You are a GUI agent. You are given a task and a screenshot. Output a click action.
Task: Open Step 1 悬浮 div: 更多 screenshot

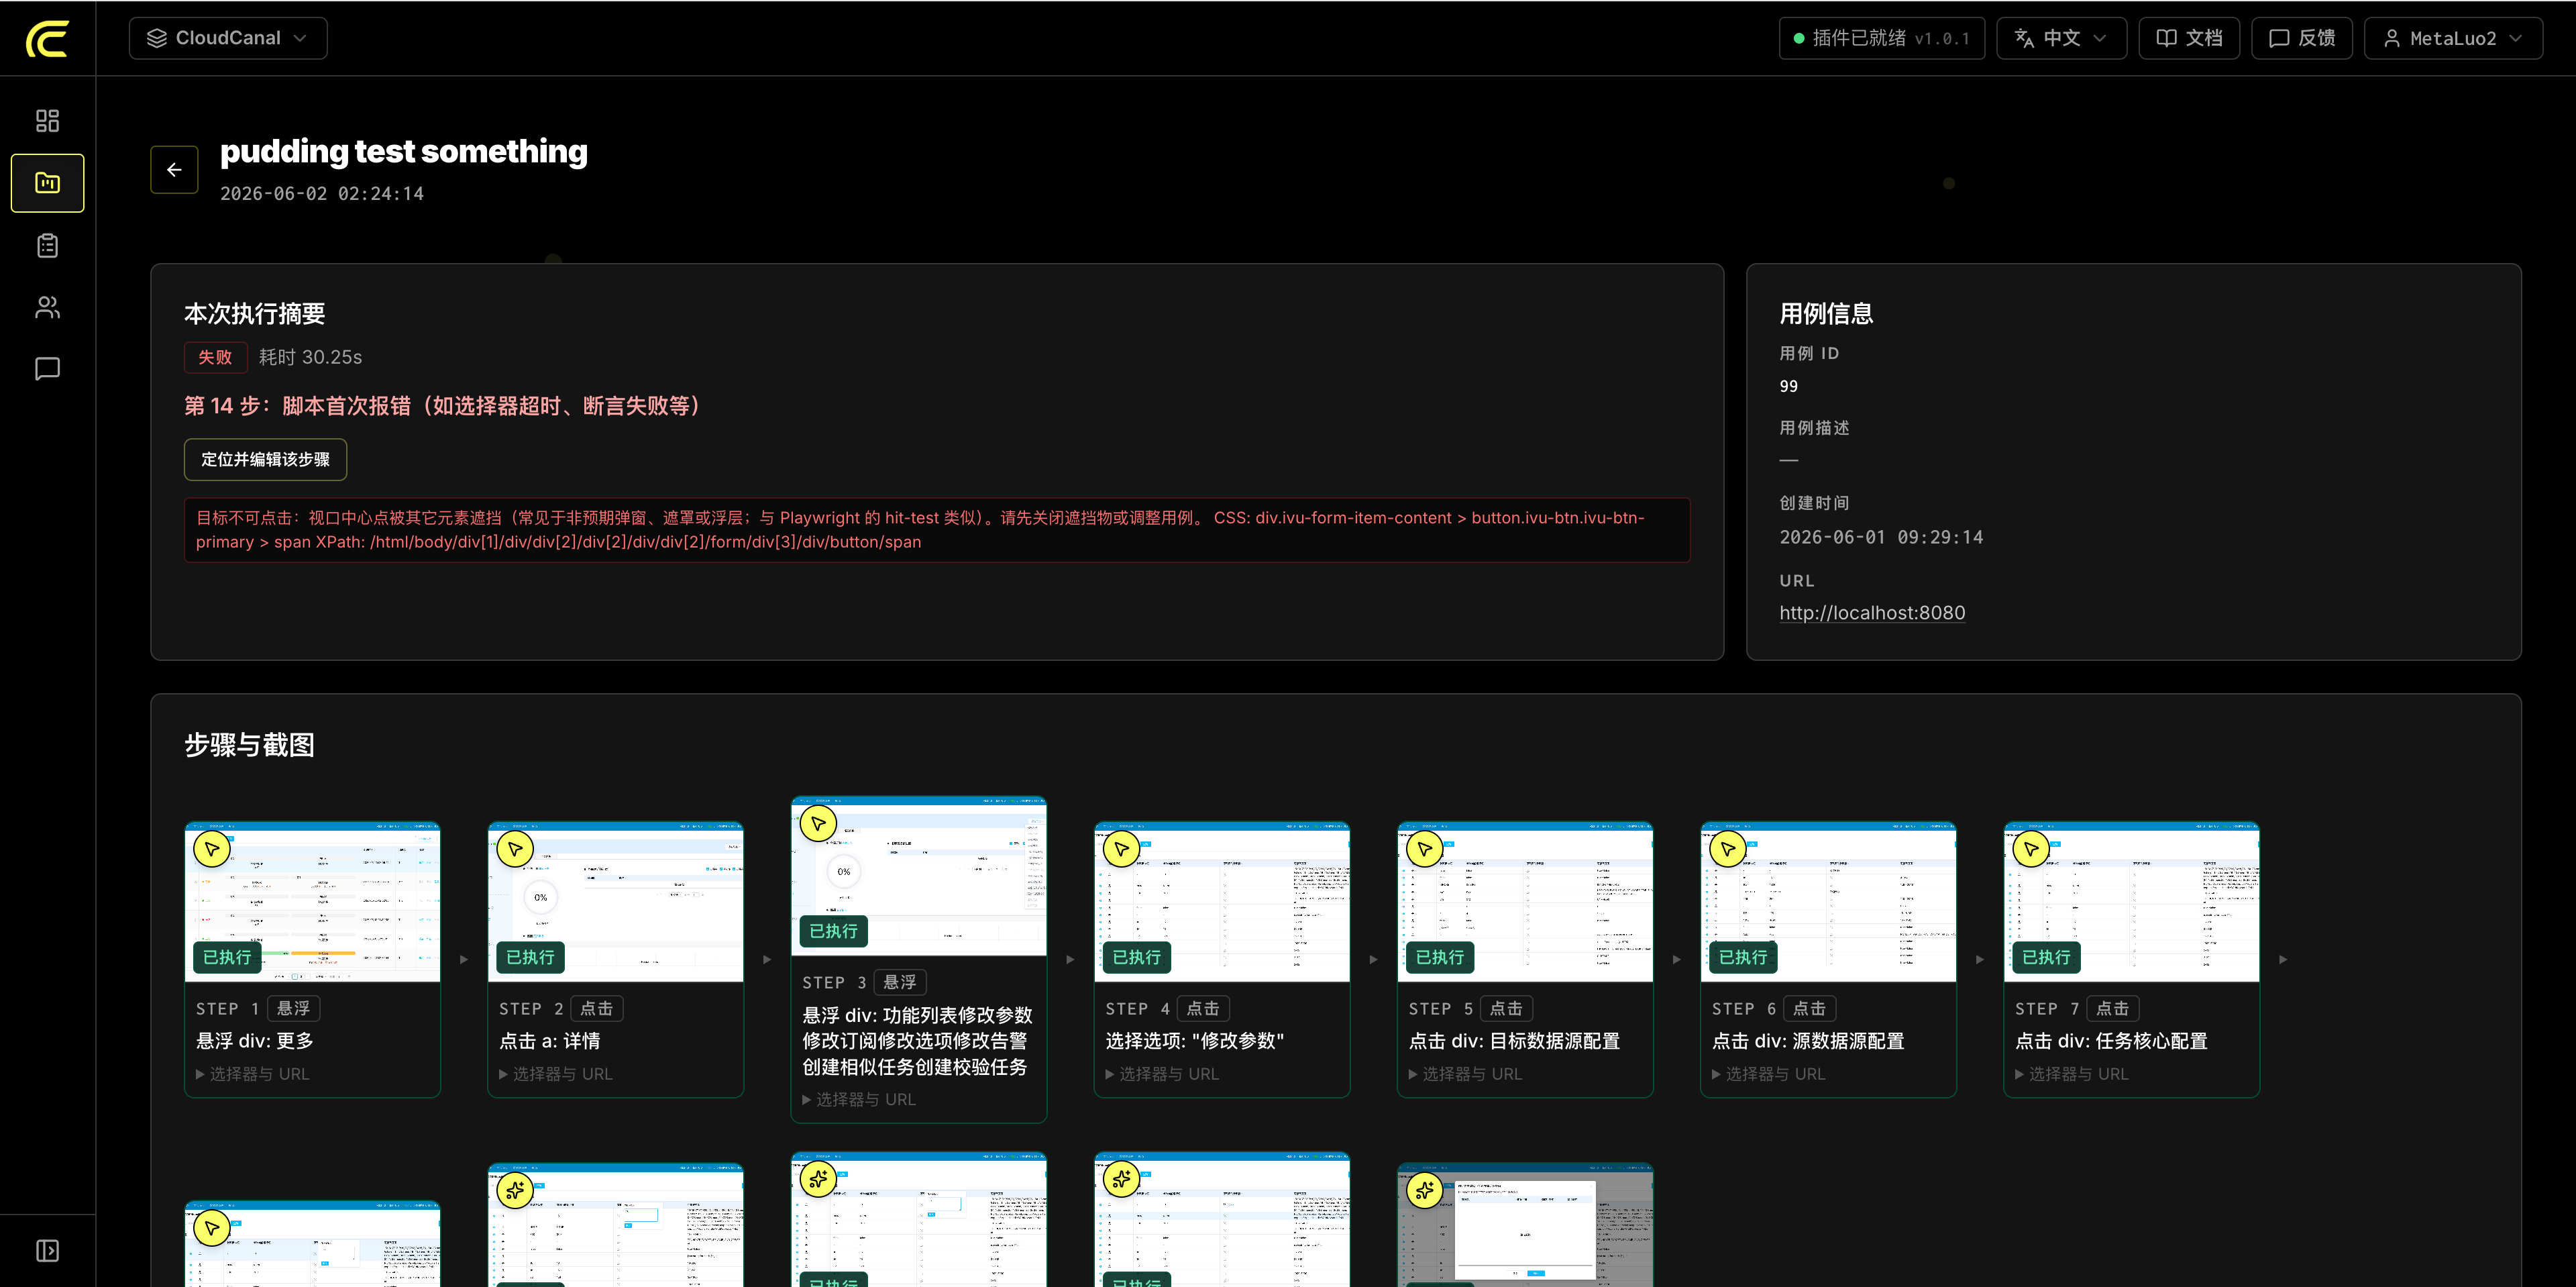(x=312, y=902)
